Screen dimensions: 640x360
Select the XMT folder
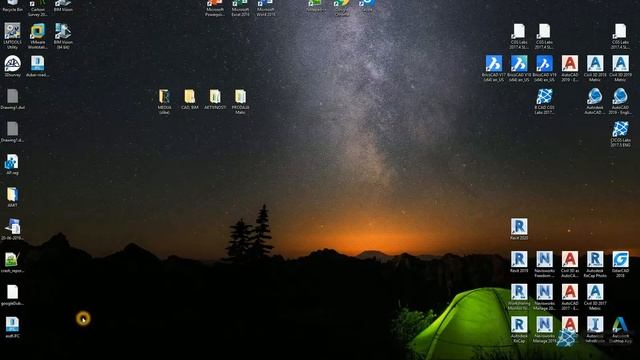(12, 197)
